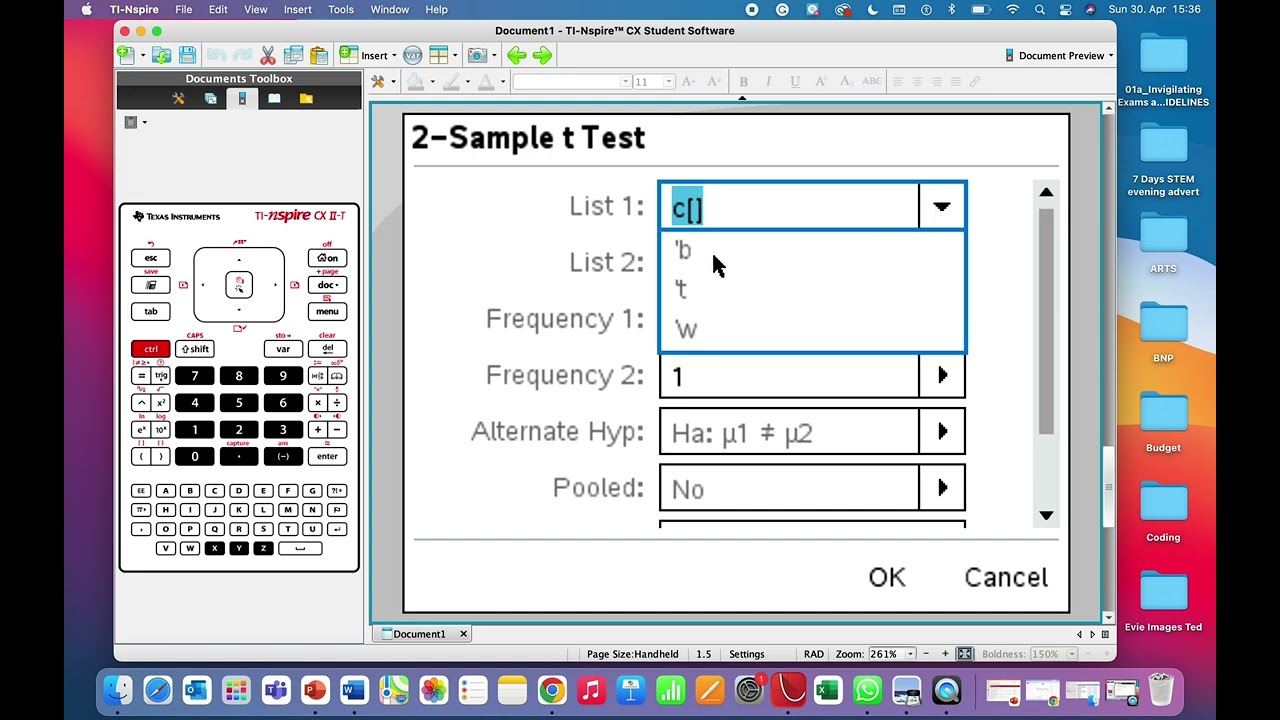Image resolution: width=1280 pixels, height=720 pixels.
Task: Open the Utilities book tab in Toolbox
Action: point(274,98)
